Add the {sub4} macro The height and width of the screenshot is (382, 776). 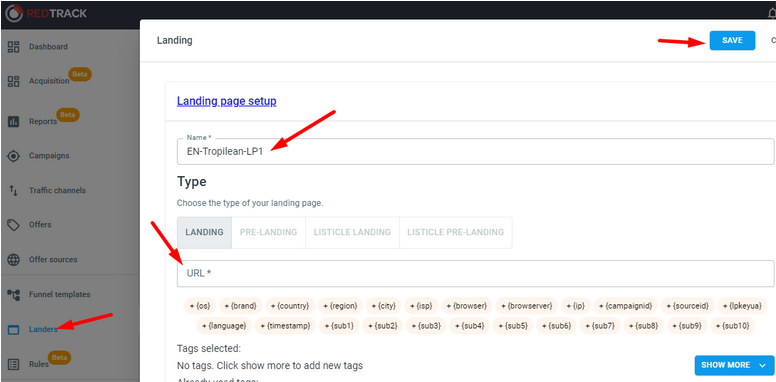(469, 326)
